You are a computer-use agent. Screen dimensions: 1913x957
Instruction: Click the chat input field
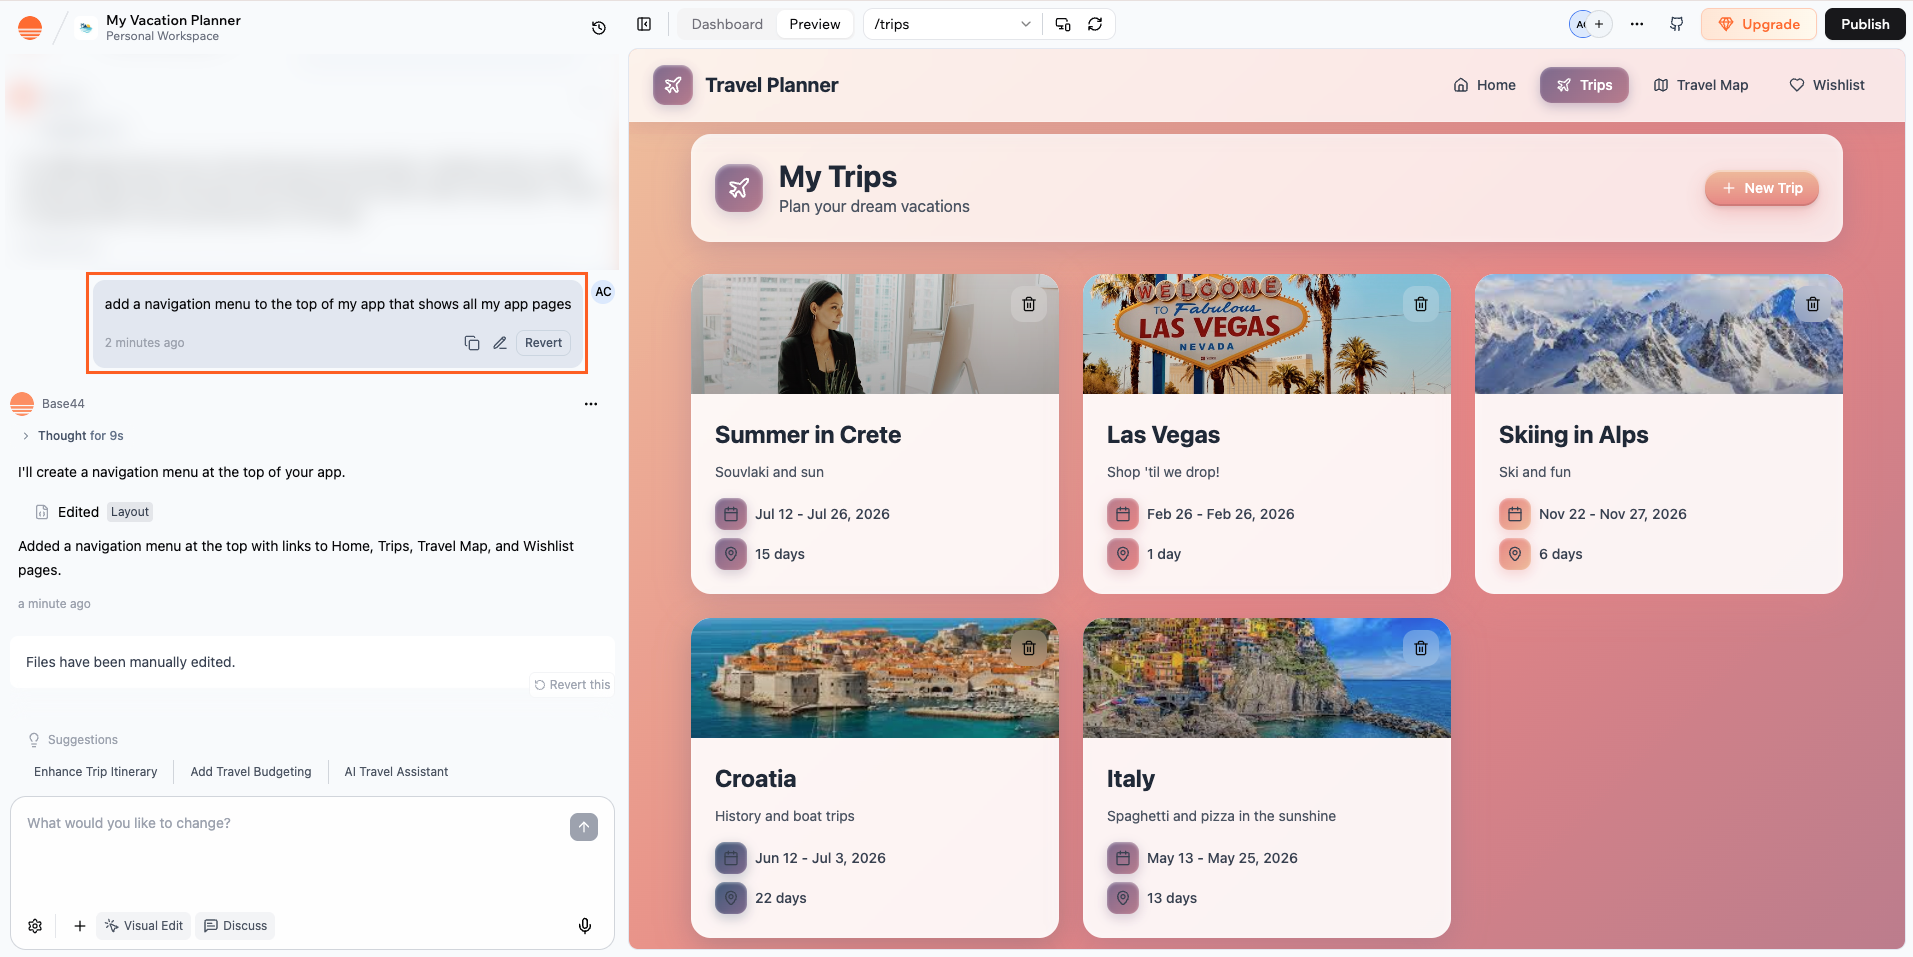pos(300,823)
